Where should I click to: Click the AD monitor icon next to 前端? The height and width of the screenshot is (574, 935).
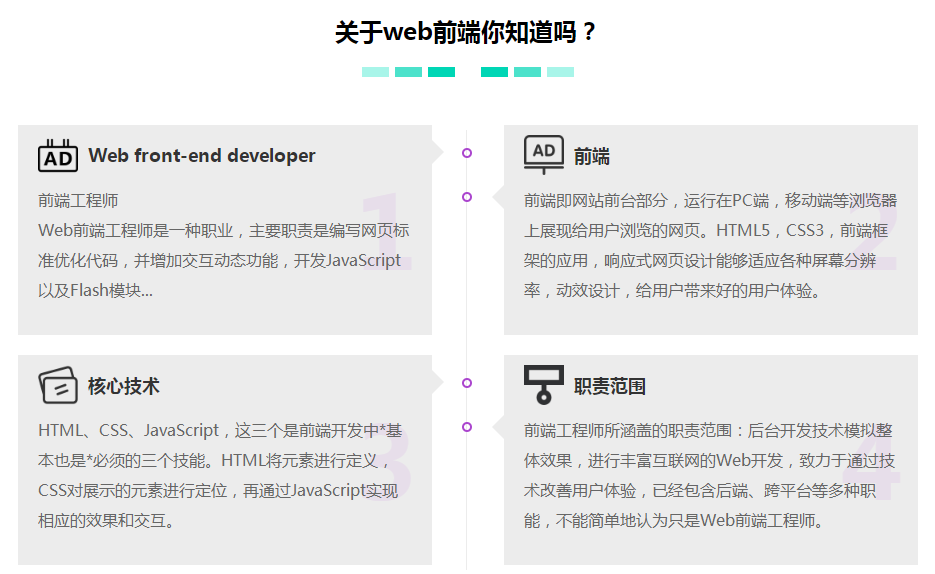coord(544,155)
